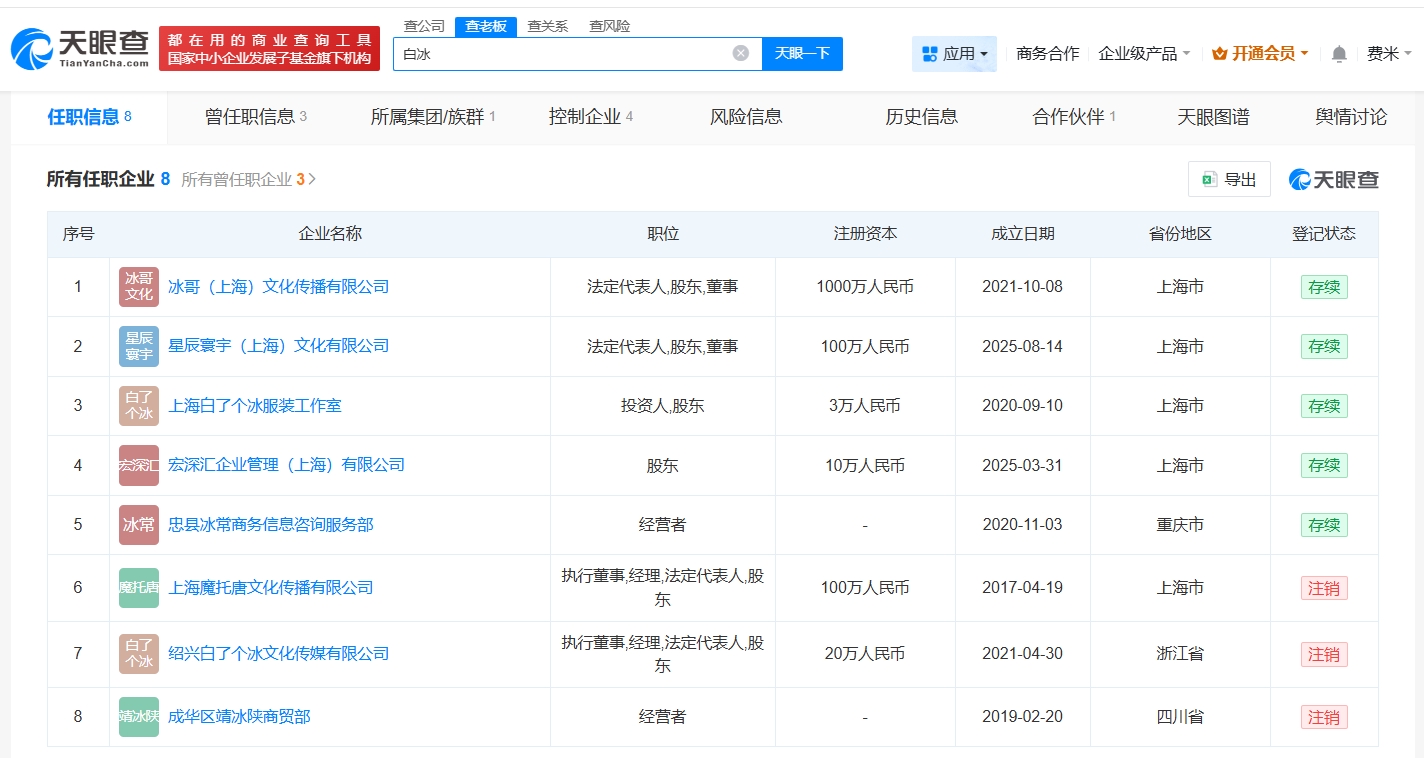Open the 舆情讨论 tab
Viewport: 1424px width, 758px height.
(x=1351, y=117)
